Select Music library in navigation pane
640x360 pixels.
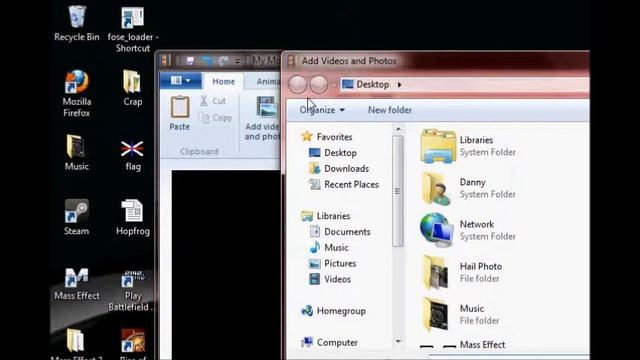pyautogui.click(x=329, y=247)
